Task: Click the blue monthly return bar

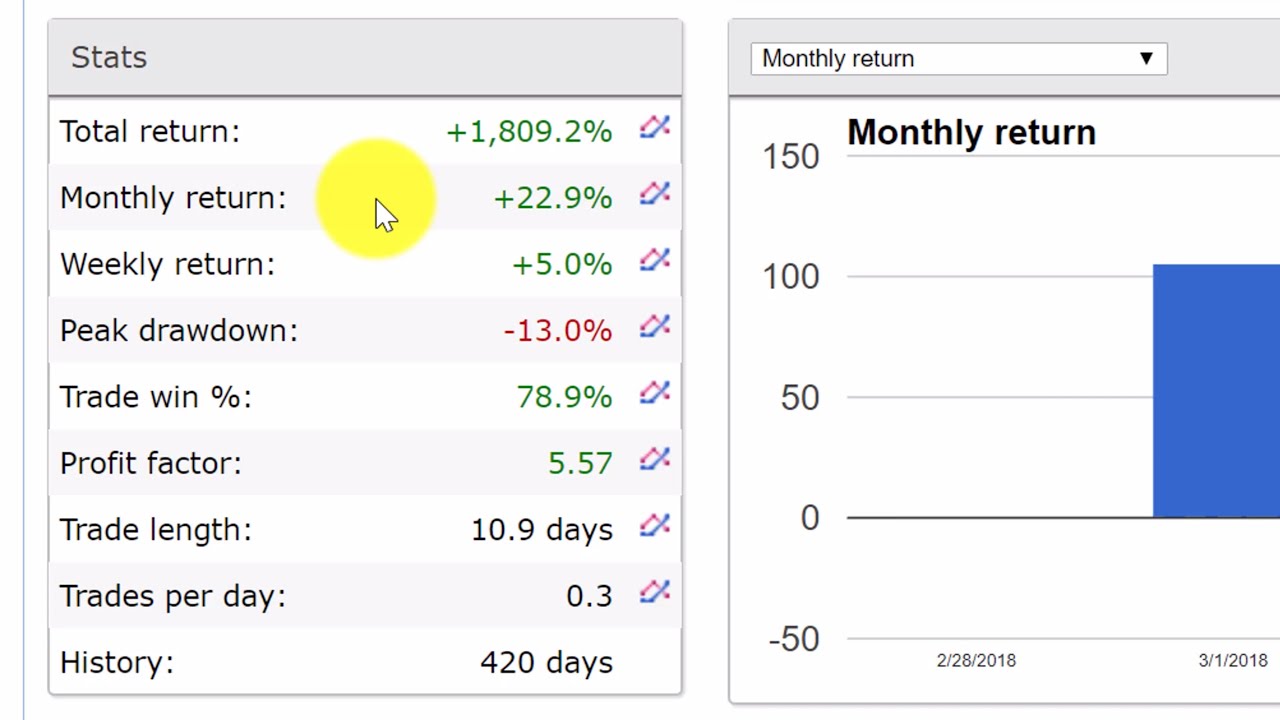Action: pyautogui.click(x=1216, y=391)
